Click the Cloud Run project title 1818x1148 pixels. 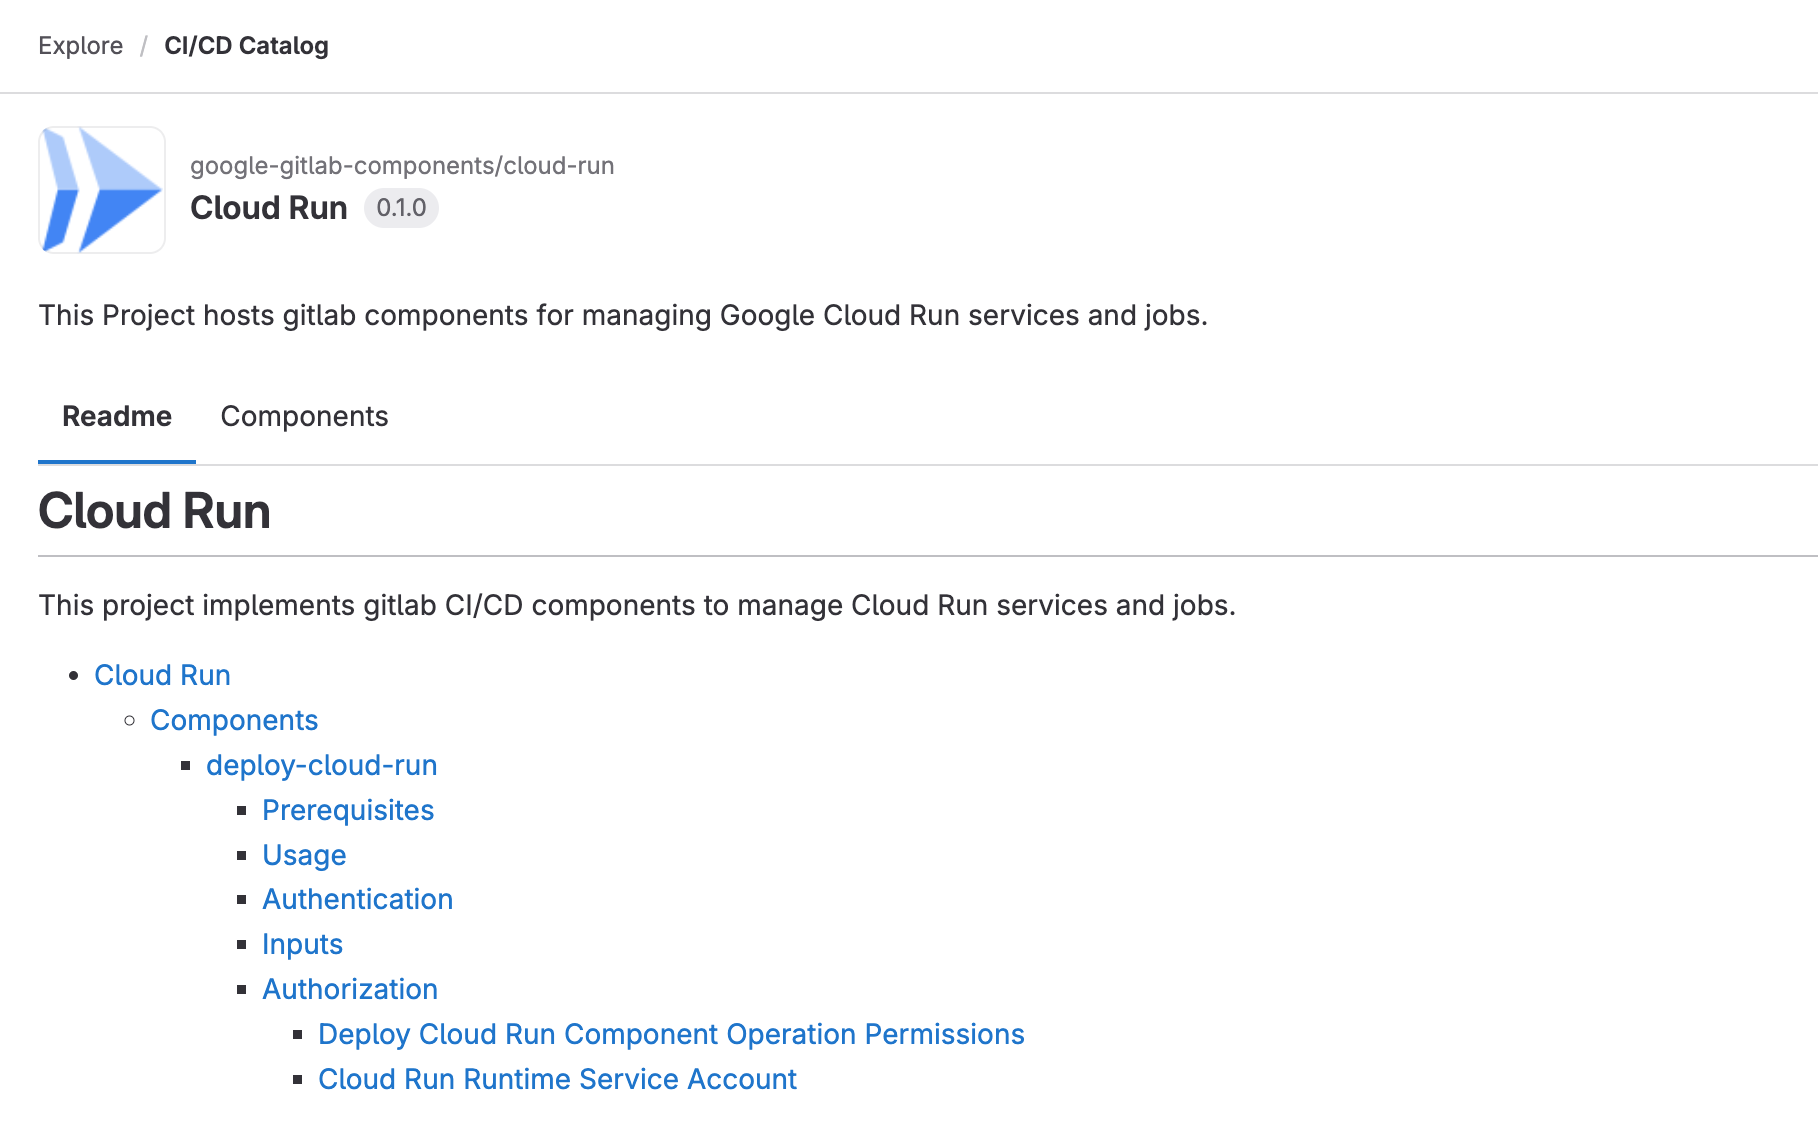(x=269, y=208)
